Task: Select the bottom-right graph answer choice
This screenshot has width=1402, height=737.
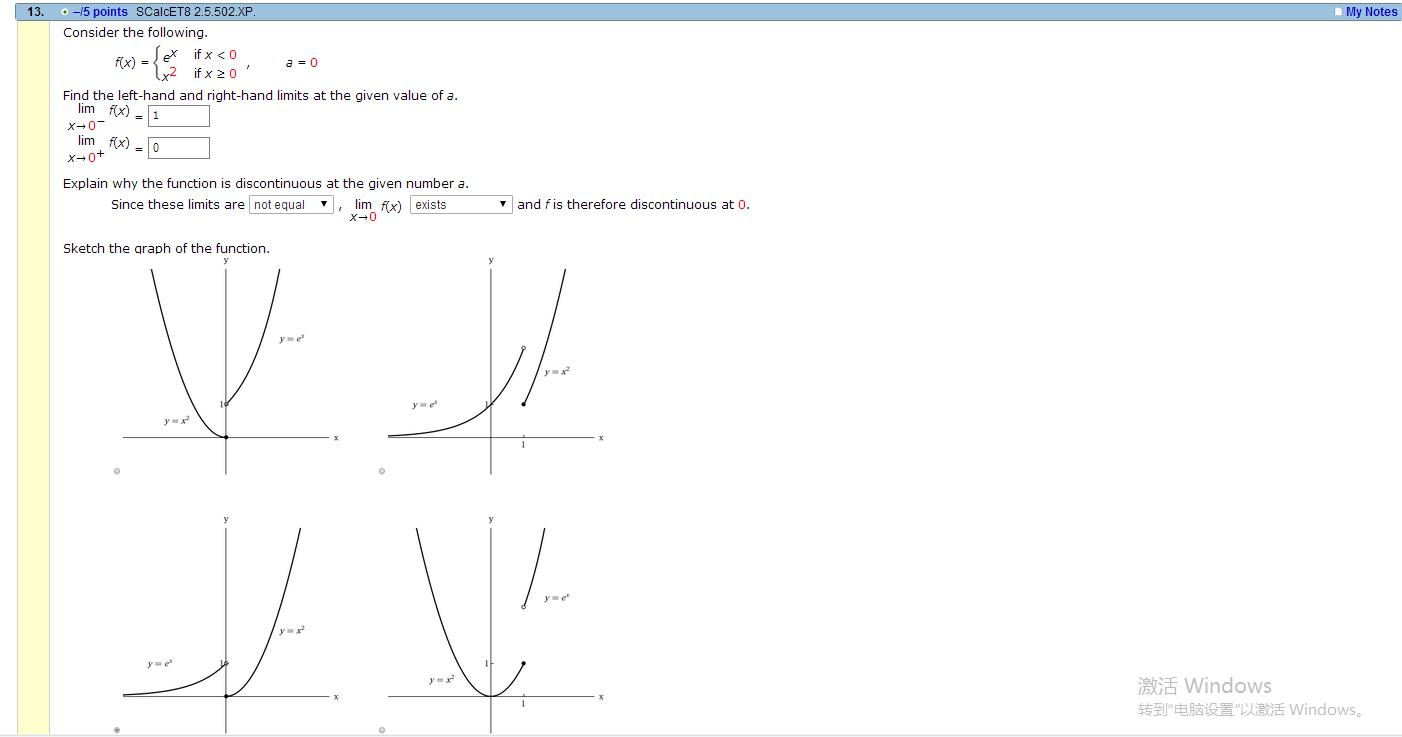Action: [x=381, y=730]
